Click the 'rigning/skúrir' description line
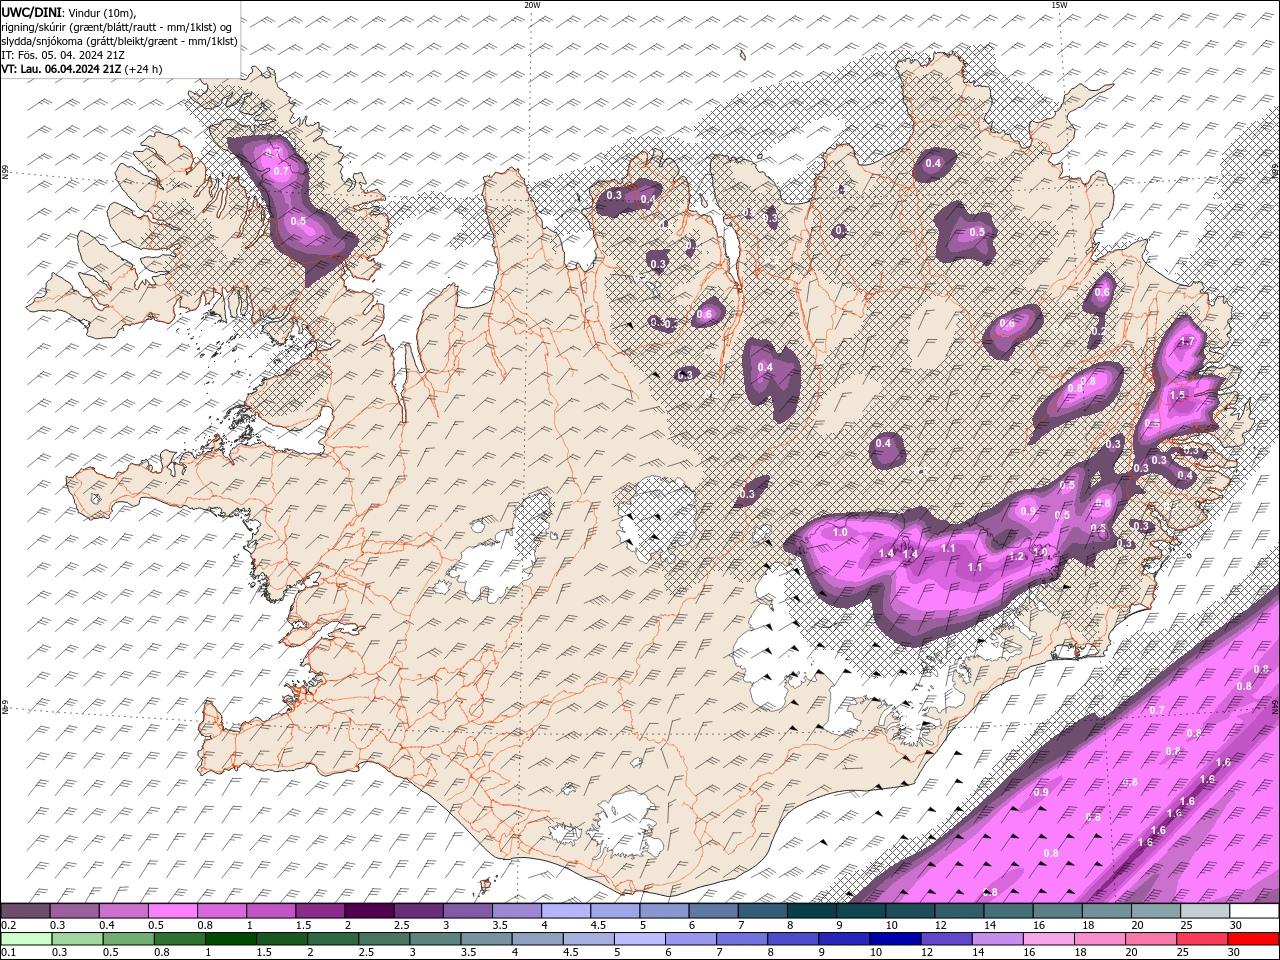The height and width of the screenshot is (960, 1280). 117,27
